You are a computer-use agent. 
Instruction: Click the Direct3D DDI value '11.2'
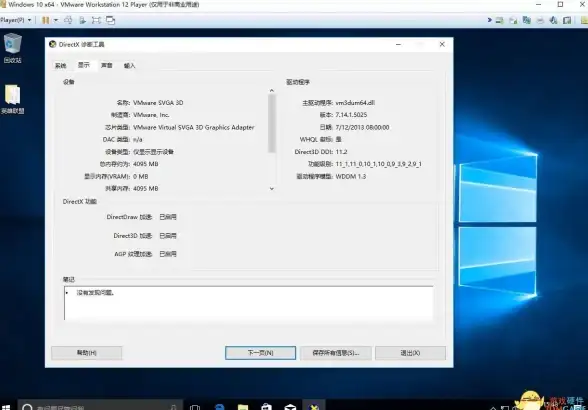[341, 152]
